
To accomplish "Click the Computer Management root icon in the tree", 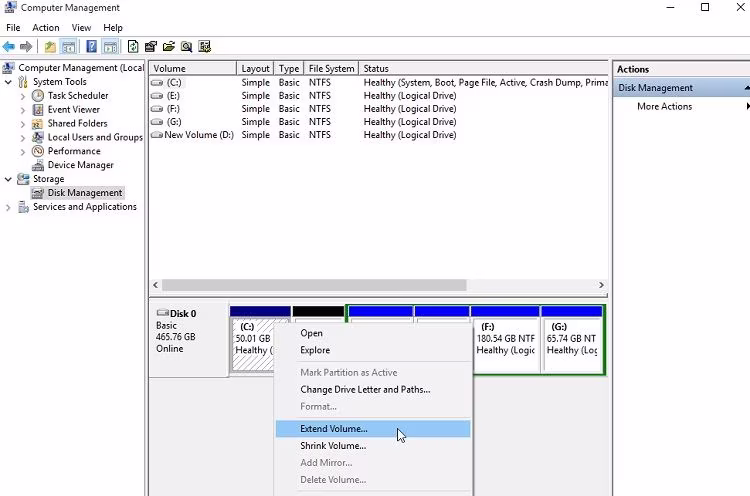I will 8,68.
